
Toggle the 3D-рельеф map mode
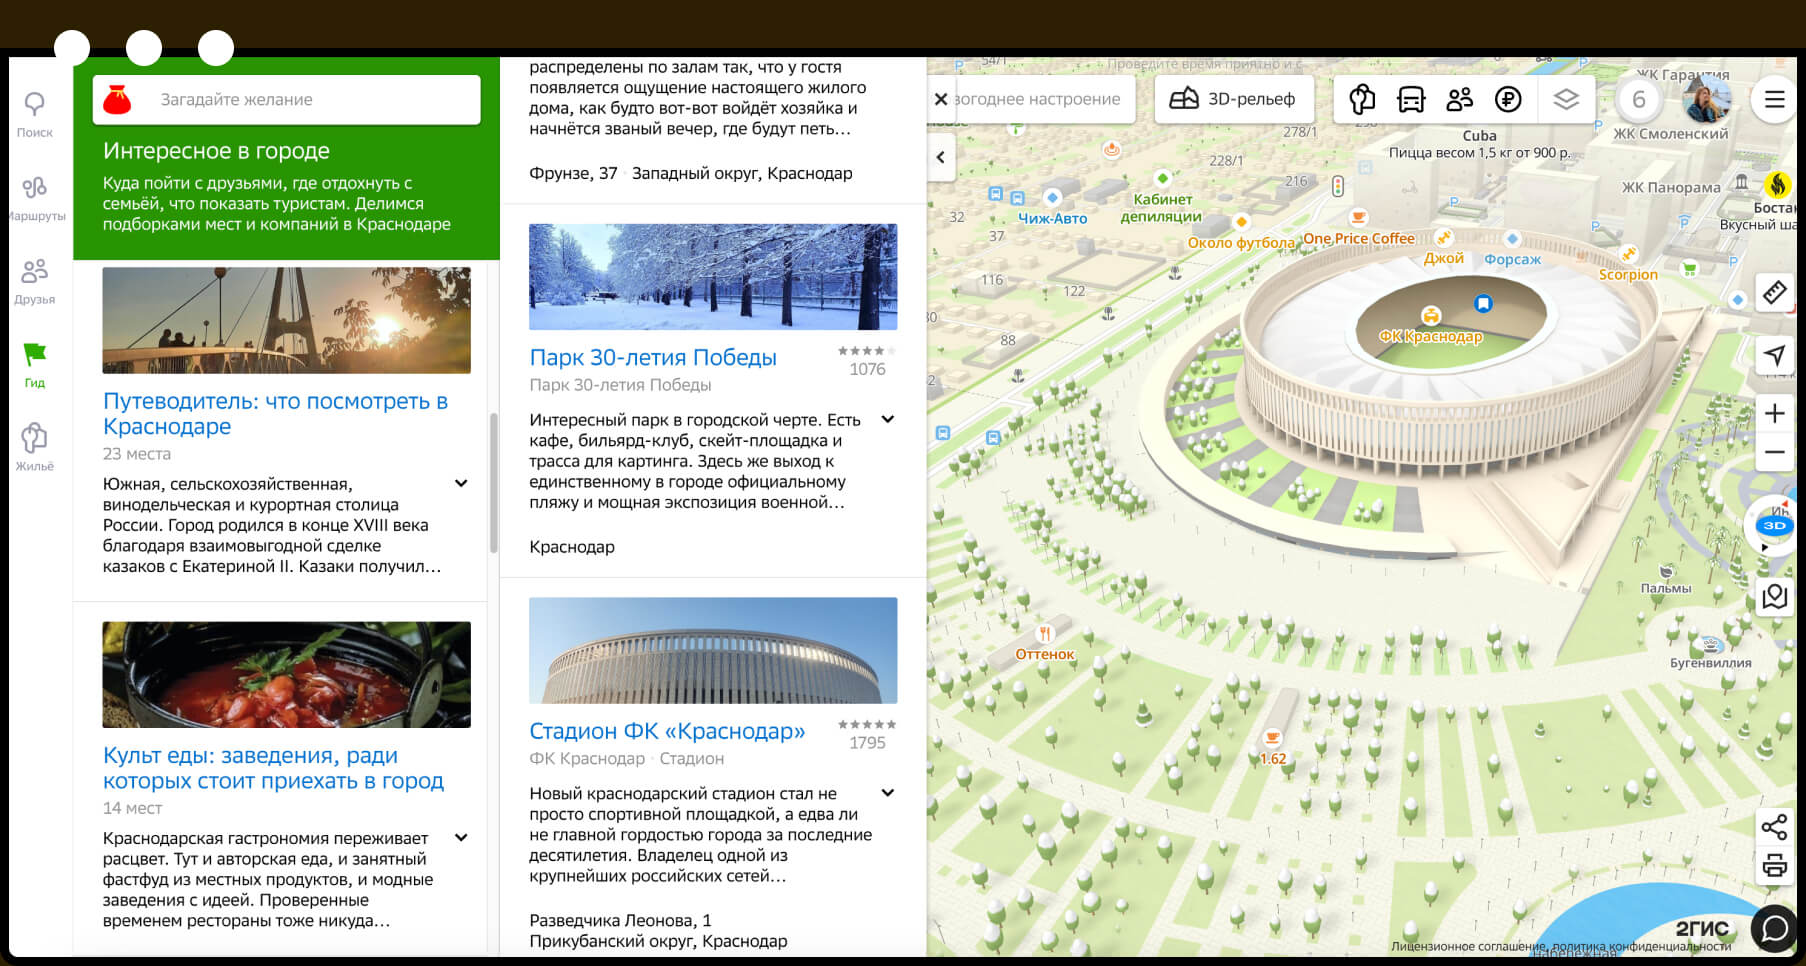tap(1233, 99)
